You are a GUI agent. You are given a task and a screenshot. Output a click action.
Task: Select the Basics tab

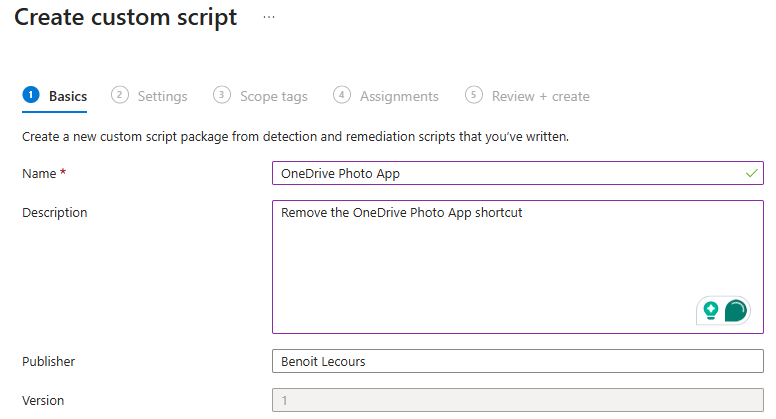(x=55, y=96)
